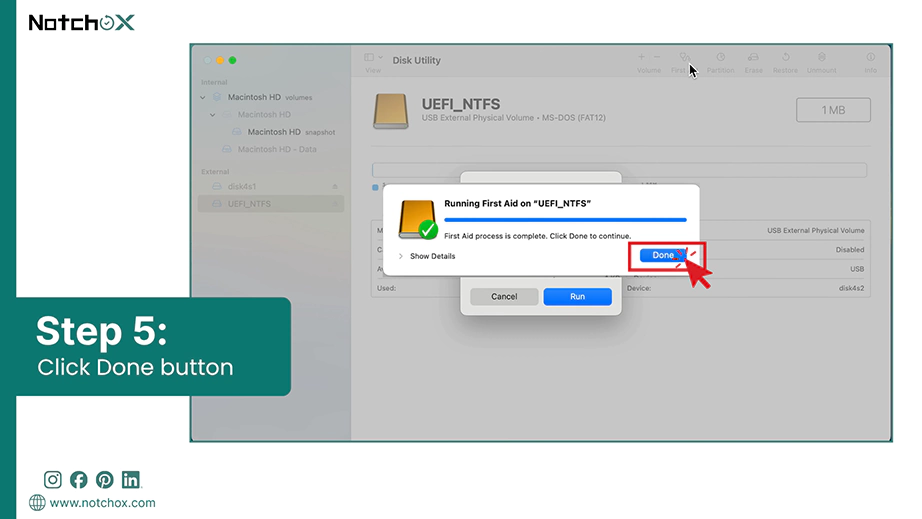Open www.notchox.com link
The height and width of the screenshot is (519, 922).
tap(102, 503)
